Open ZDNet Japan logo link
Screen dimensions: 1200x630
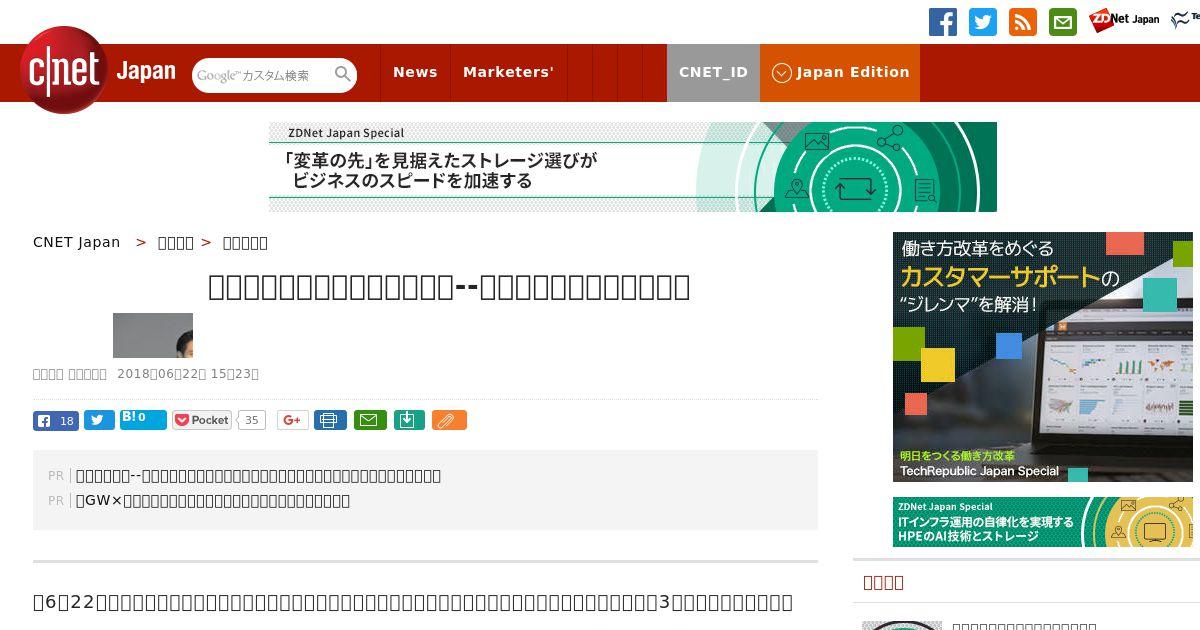pos(1124,19)
